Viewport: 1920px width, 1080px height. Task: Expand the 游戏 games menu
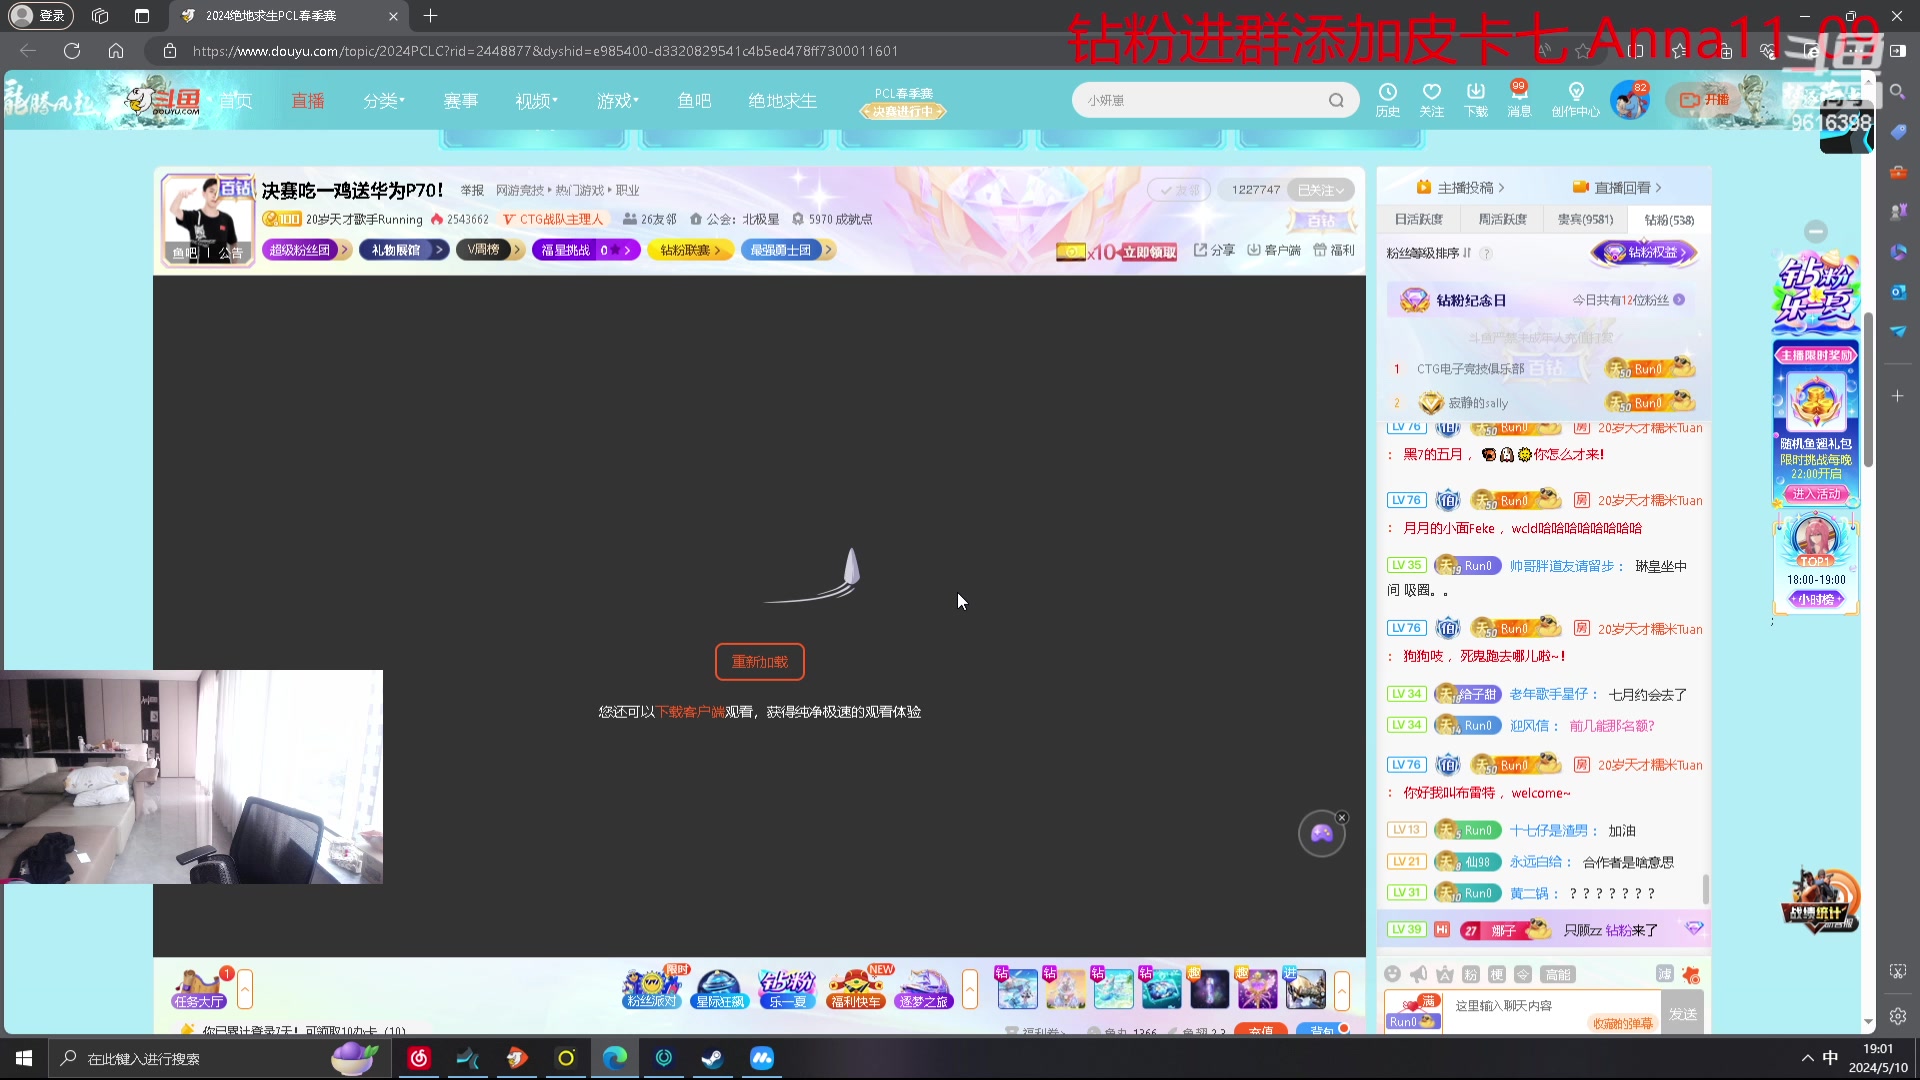(617, 101)
